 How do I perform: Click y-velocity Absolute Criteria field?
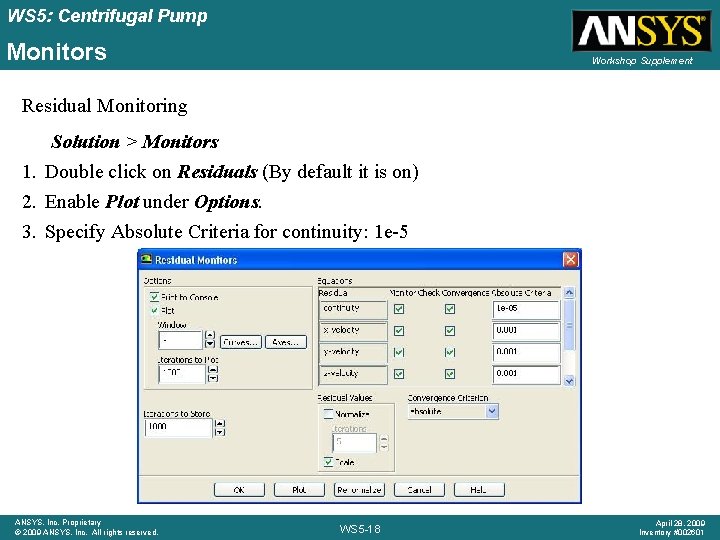pyautogui.click(x=526, y=353)
